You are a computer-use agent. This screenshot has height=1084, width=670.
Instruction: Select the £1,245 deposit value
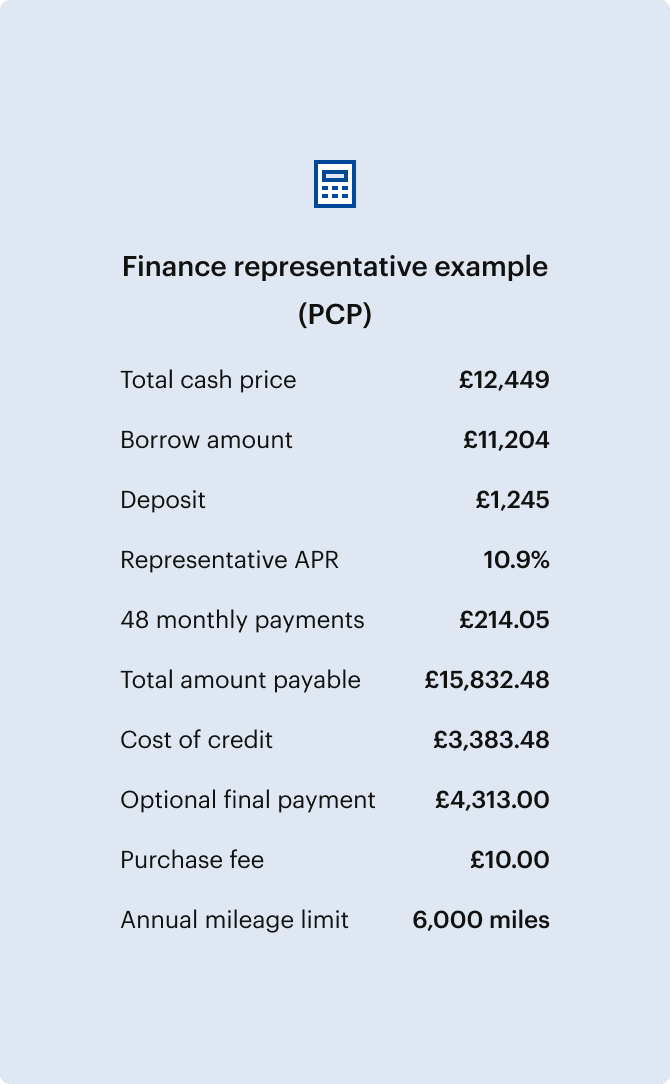(x=512, y=500)
